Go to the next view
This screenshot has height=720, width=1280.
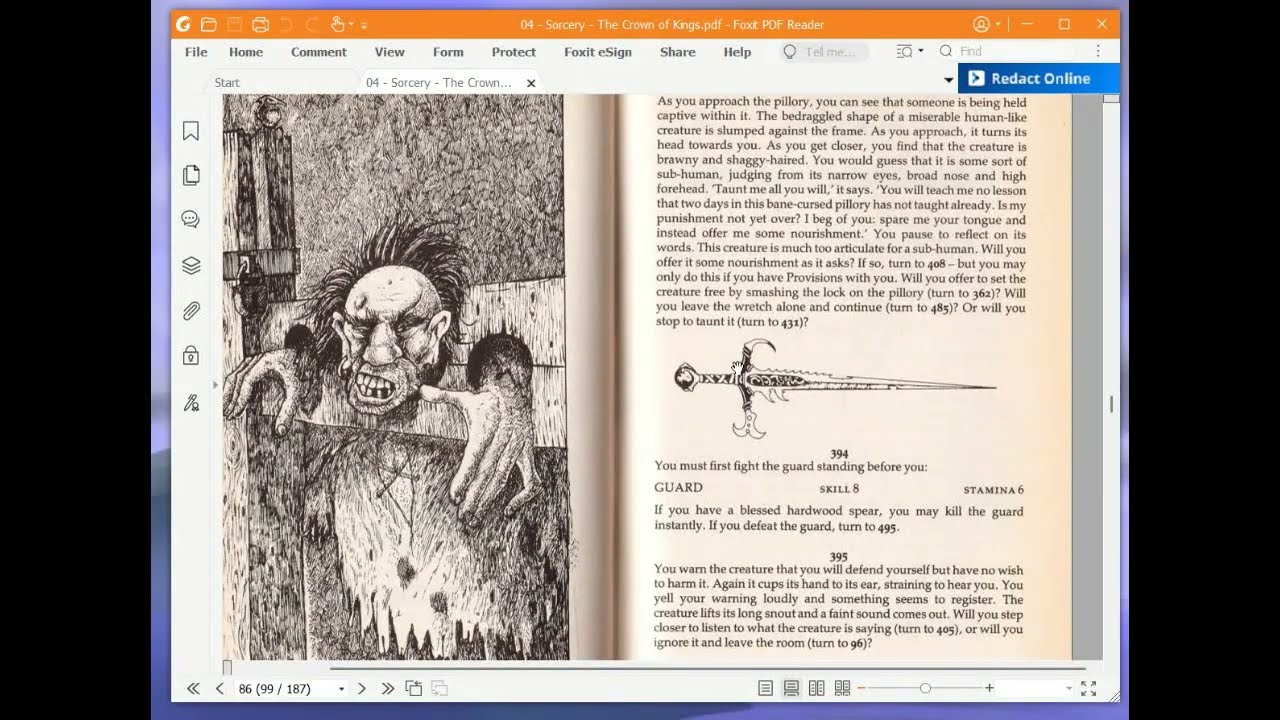tap(439, 688)
